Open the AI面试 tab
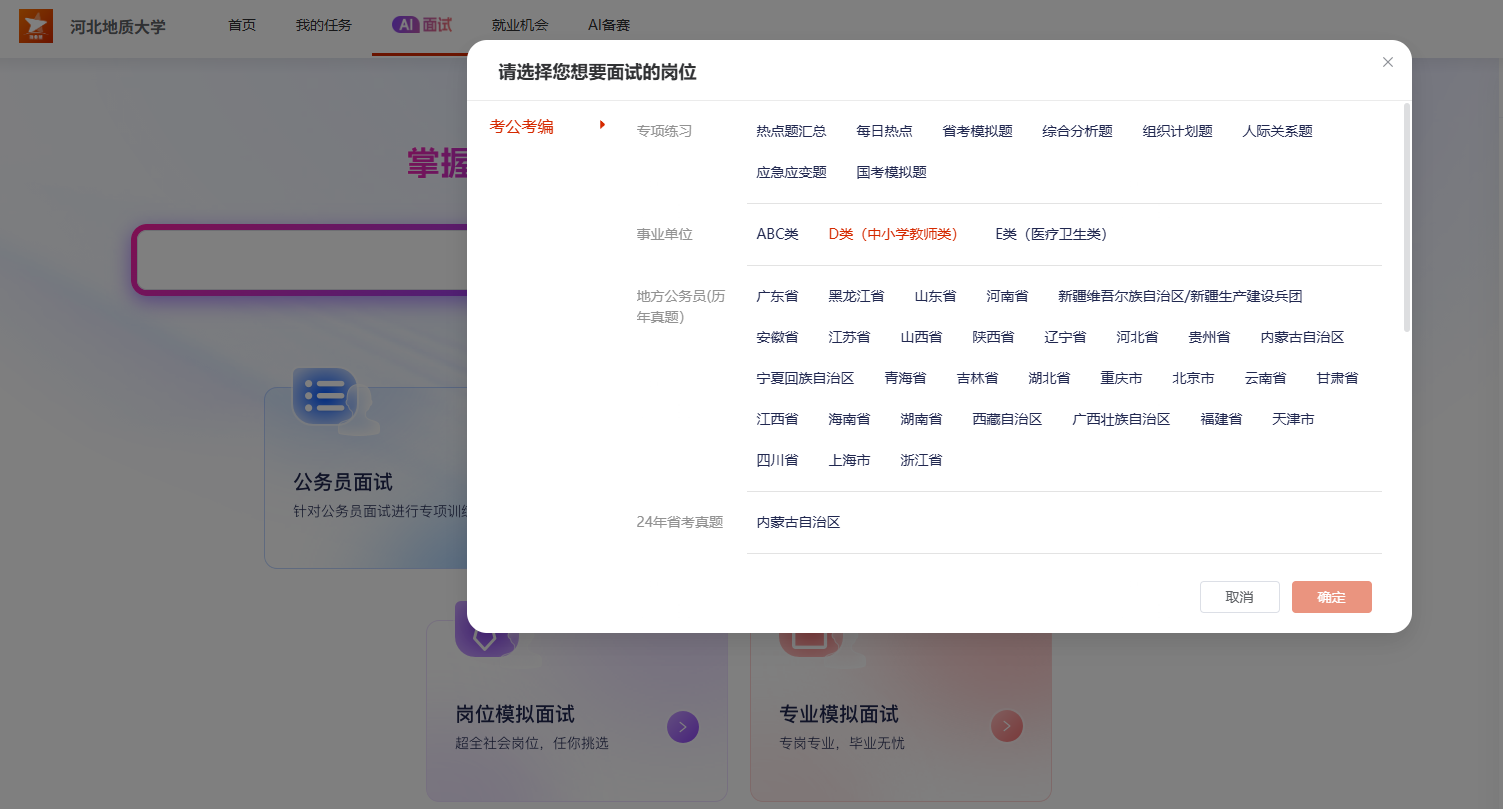The image size is (1503, 809). pos(421,25)
